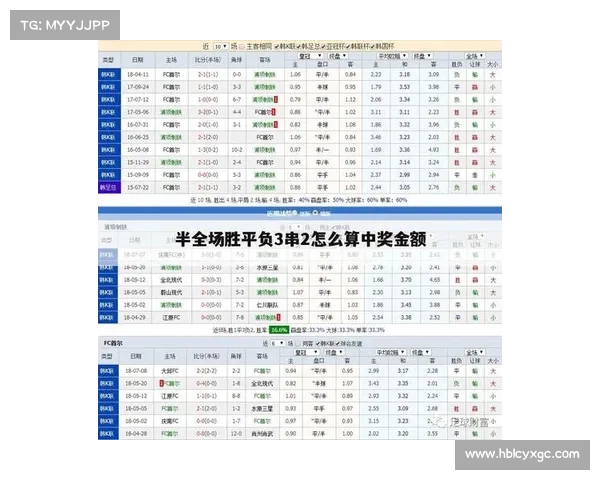Click the corner count 12-0 in the 18-04-28 row
The width and height of the screenshot is (600, 480).
[x=236, y=434]
